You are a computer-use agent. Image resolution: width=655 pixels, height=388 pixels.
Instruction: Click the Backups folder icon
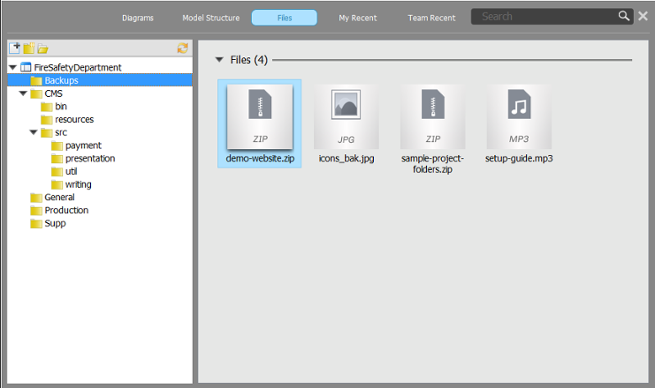point(36,81)
